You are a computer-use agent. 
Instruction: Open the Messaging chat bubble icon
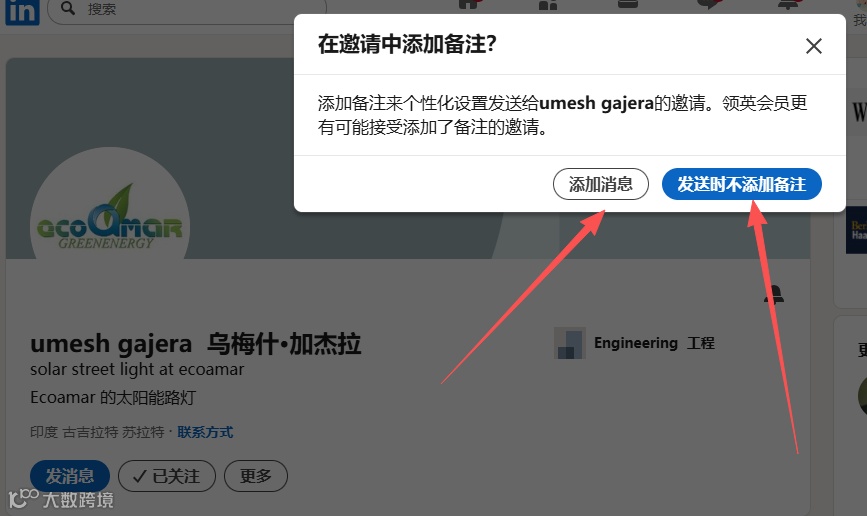709,4
